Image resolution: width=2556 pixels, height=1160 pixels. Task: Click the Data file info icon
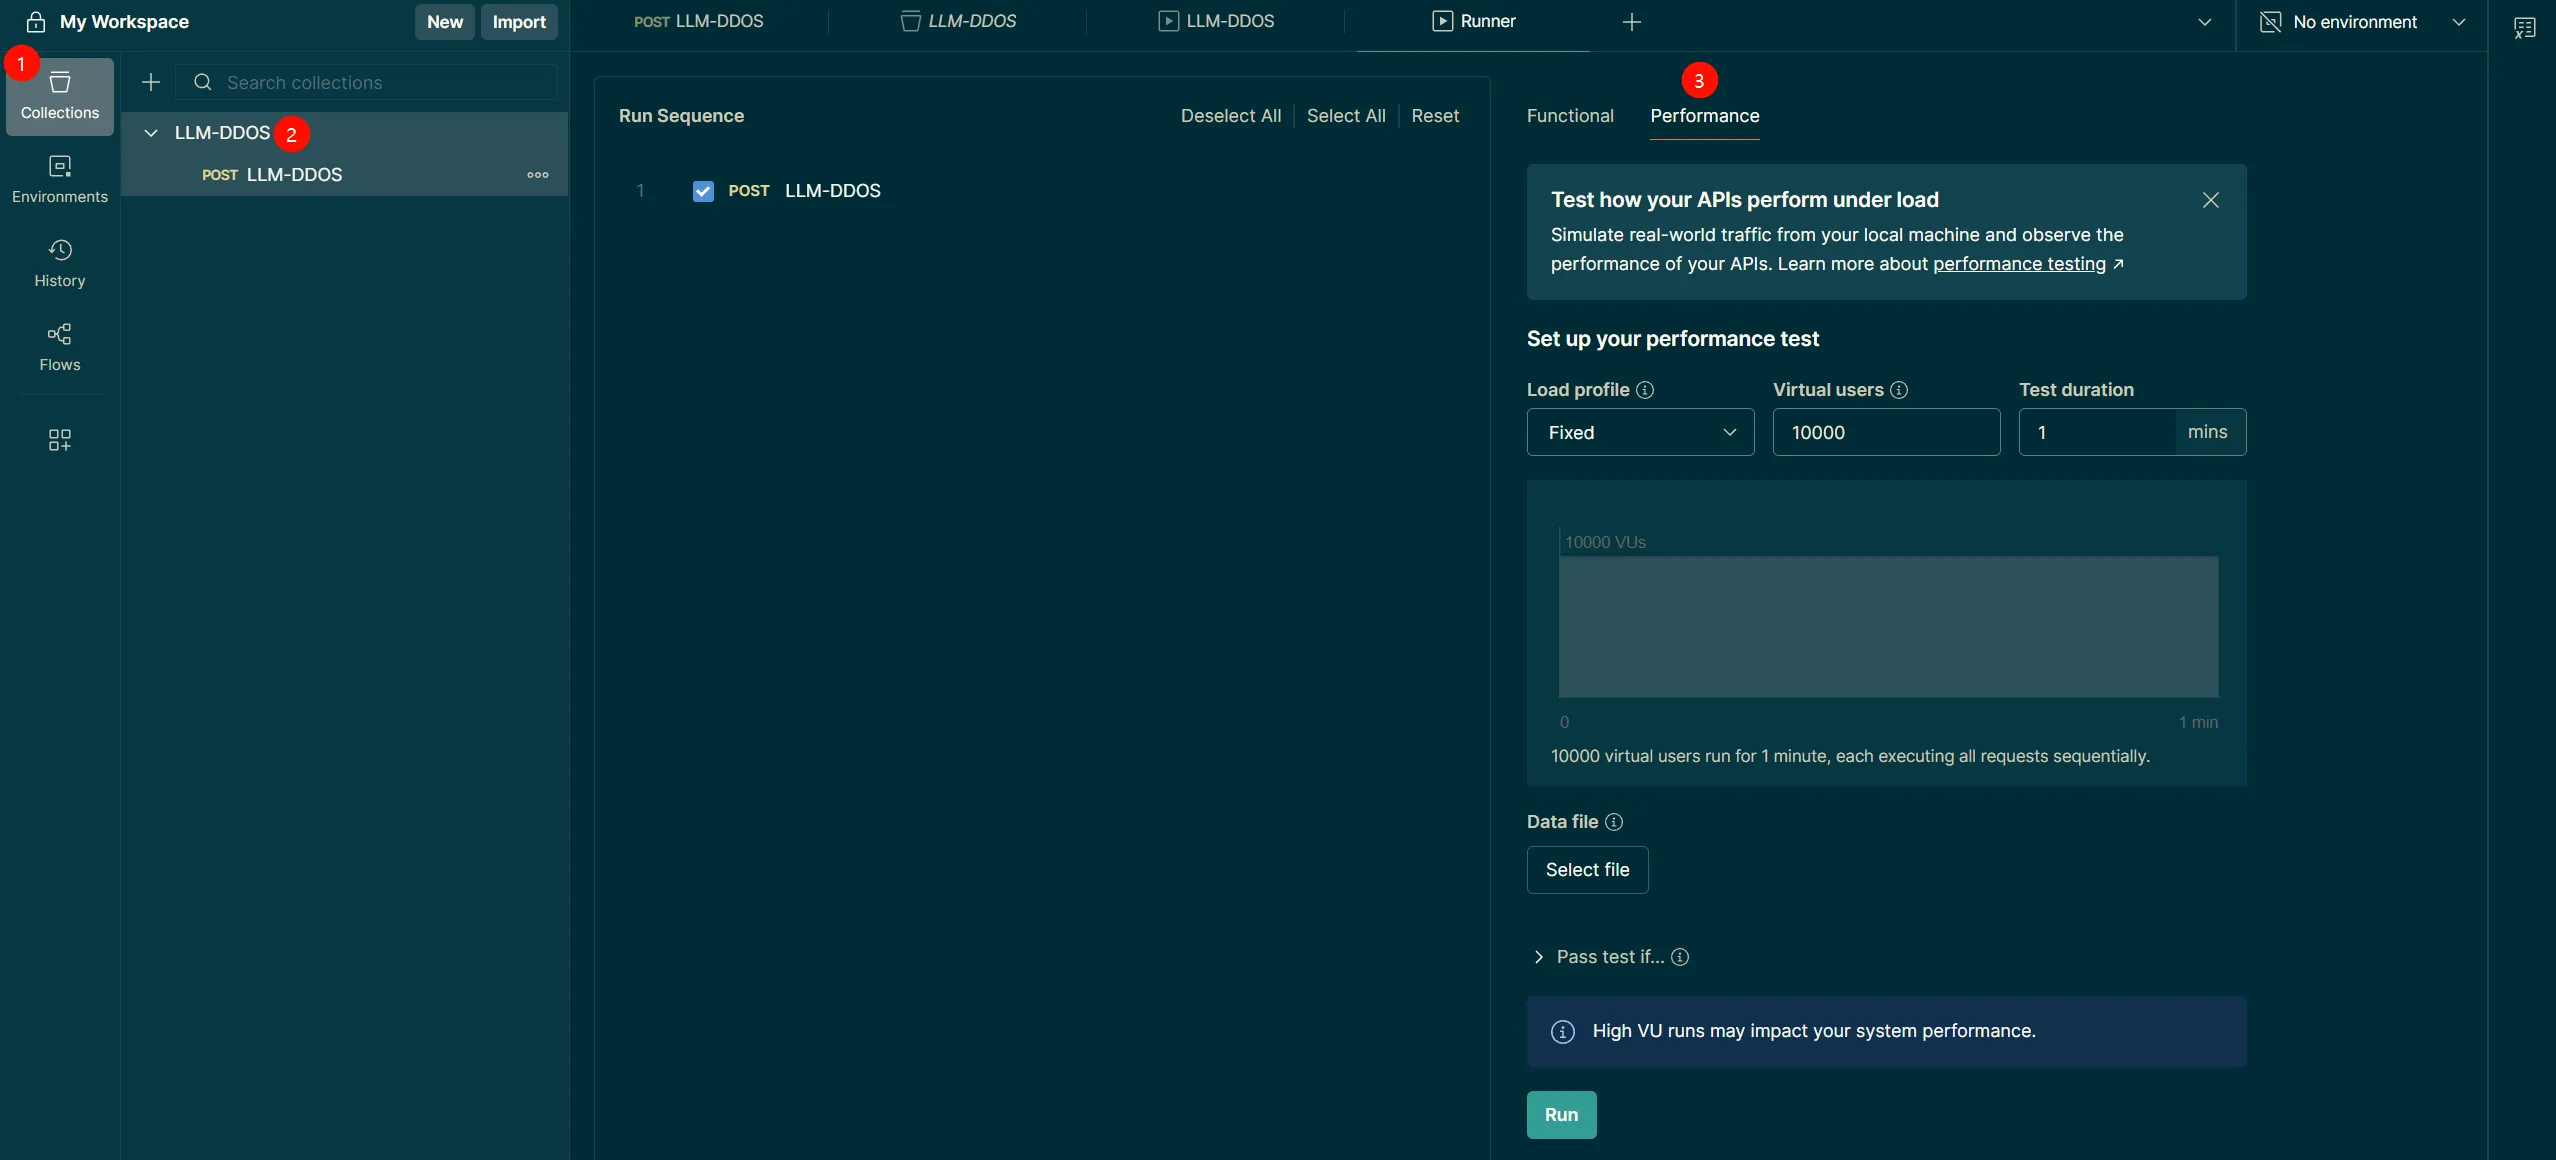(x=1614, y=822)
